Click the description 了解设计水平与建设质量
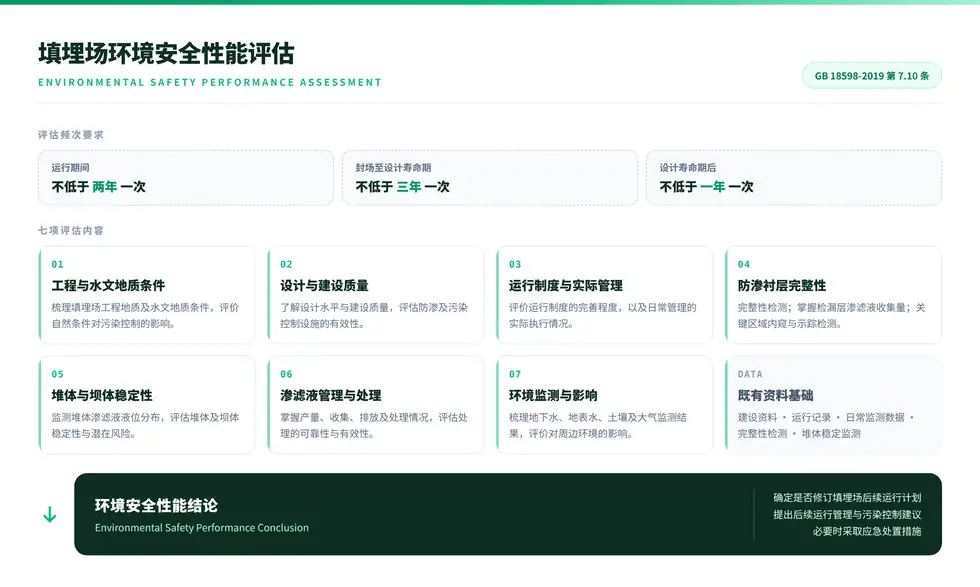This screenshot has height=587, width=980. [x=374, y=316]
